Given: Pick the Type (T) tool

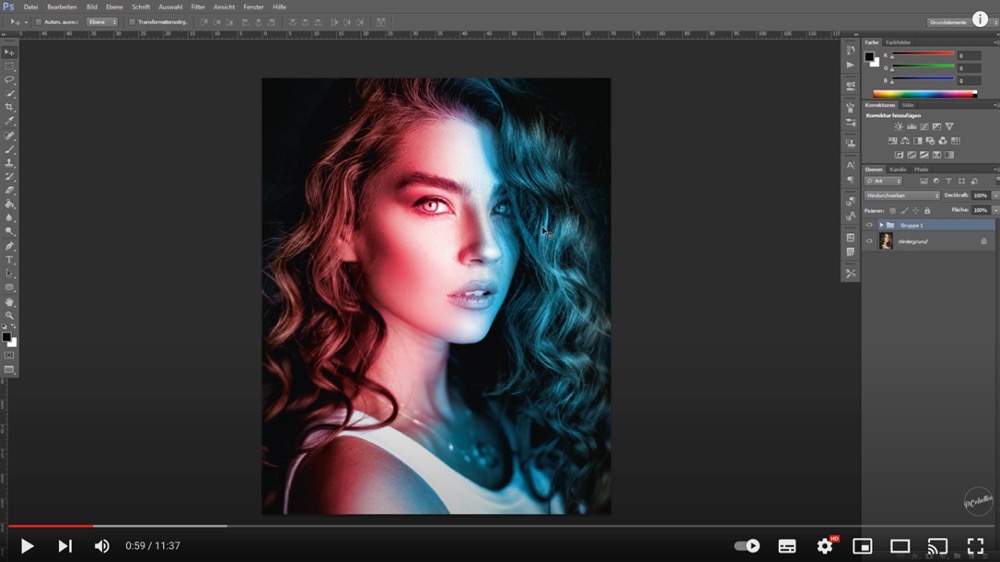Looking at the screenshot, I should [x=10, y=260].
